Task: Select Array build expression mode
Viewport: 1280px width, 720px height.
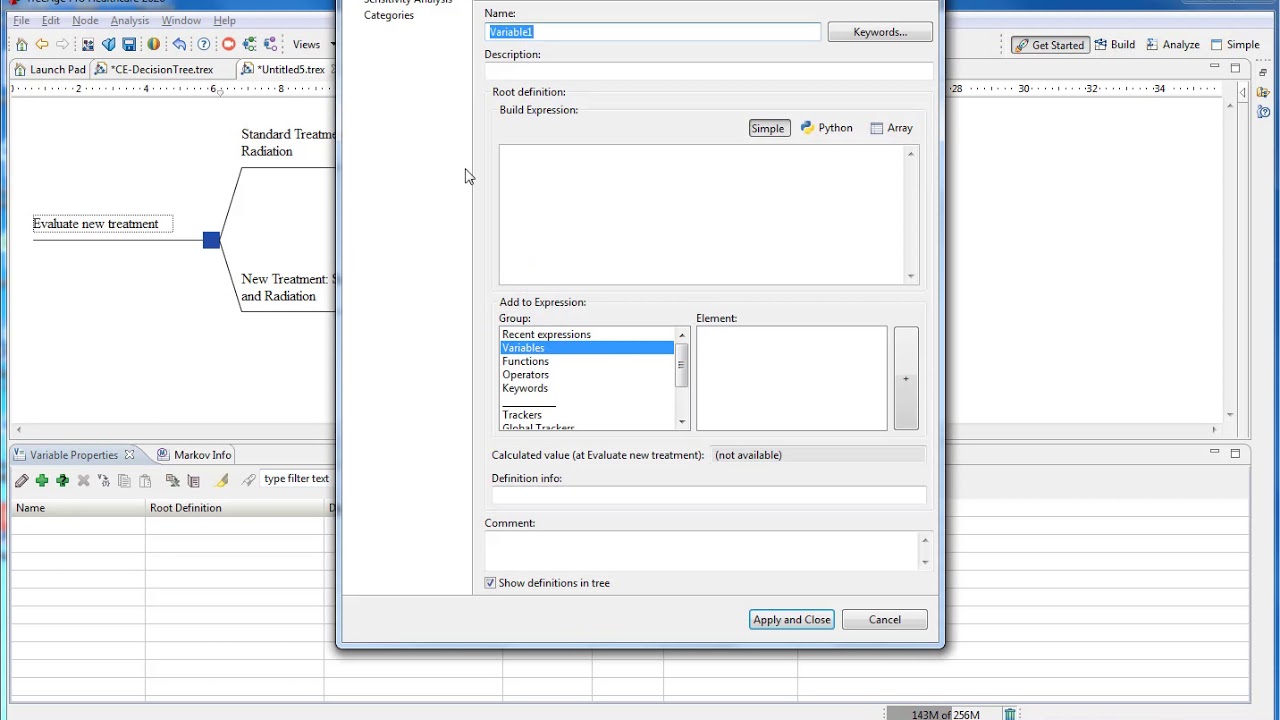Action: point(891,128)
